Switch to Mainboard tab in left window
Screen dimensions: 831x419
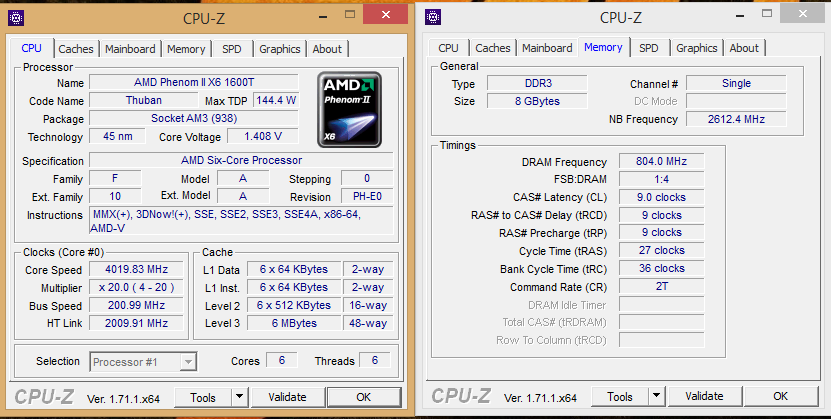pyautogui.click(x=130, y=49)
